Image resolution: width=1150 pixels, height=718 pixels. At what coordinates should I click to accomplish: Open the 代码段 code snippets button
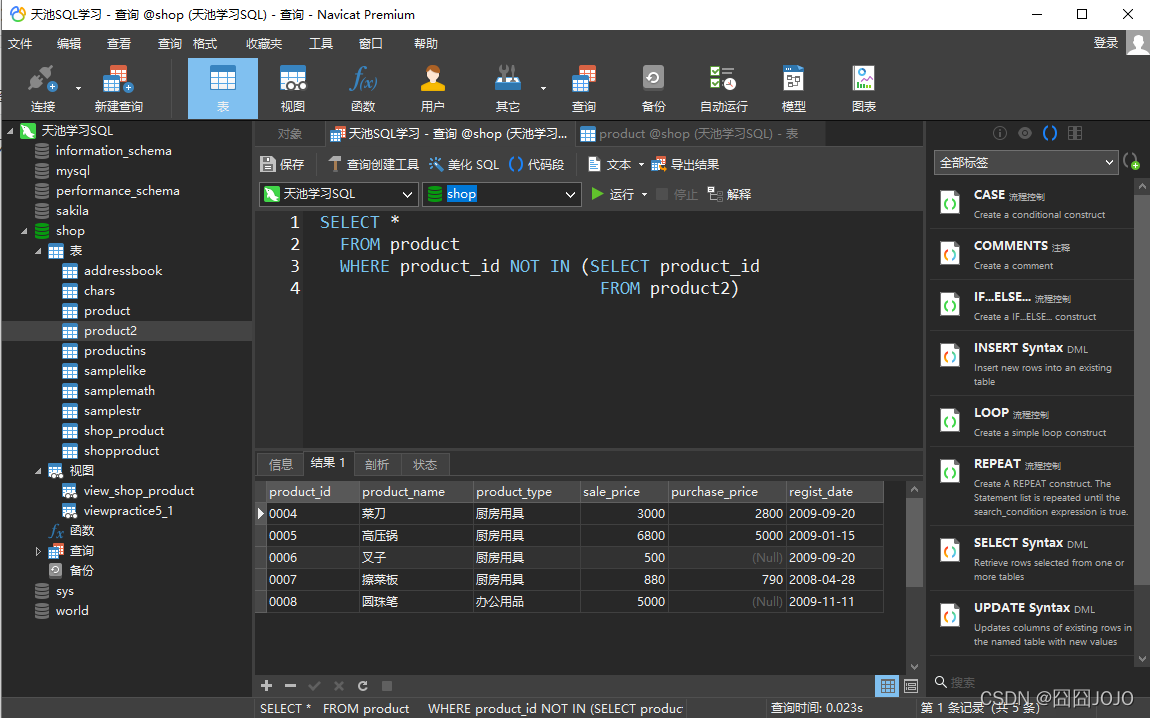[537, 164]
